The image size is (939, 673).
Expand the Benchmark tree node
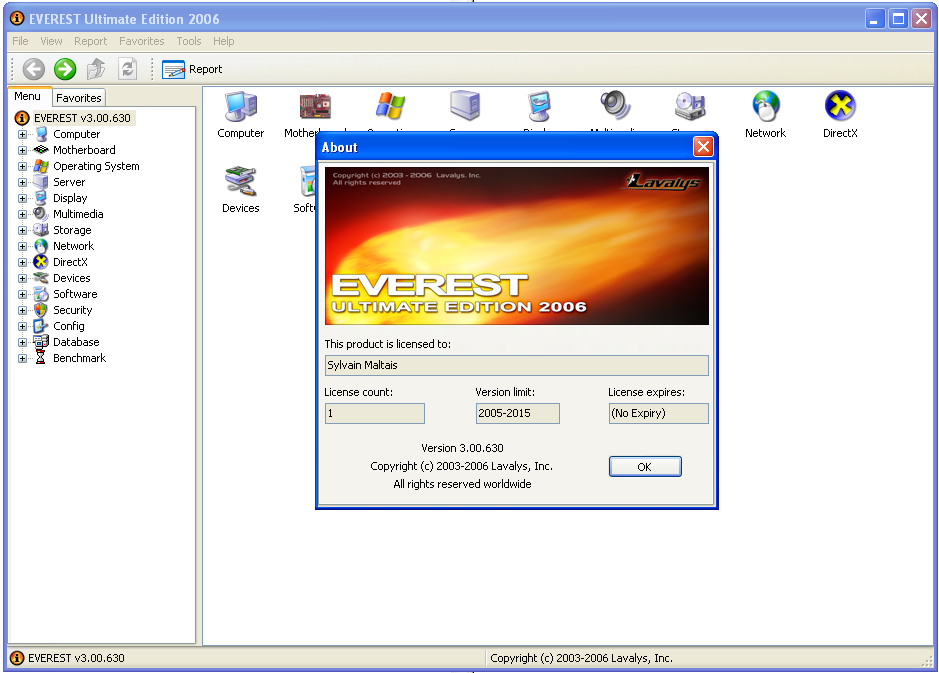(23, 358)
